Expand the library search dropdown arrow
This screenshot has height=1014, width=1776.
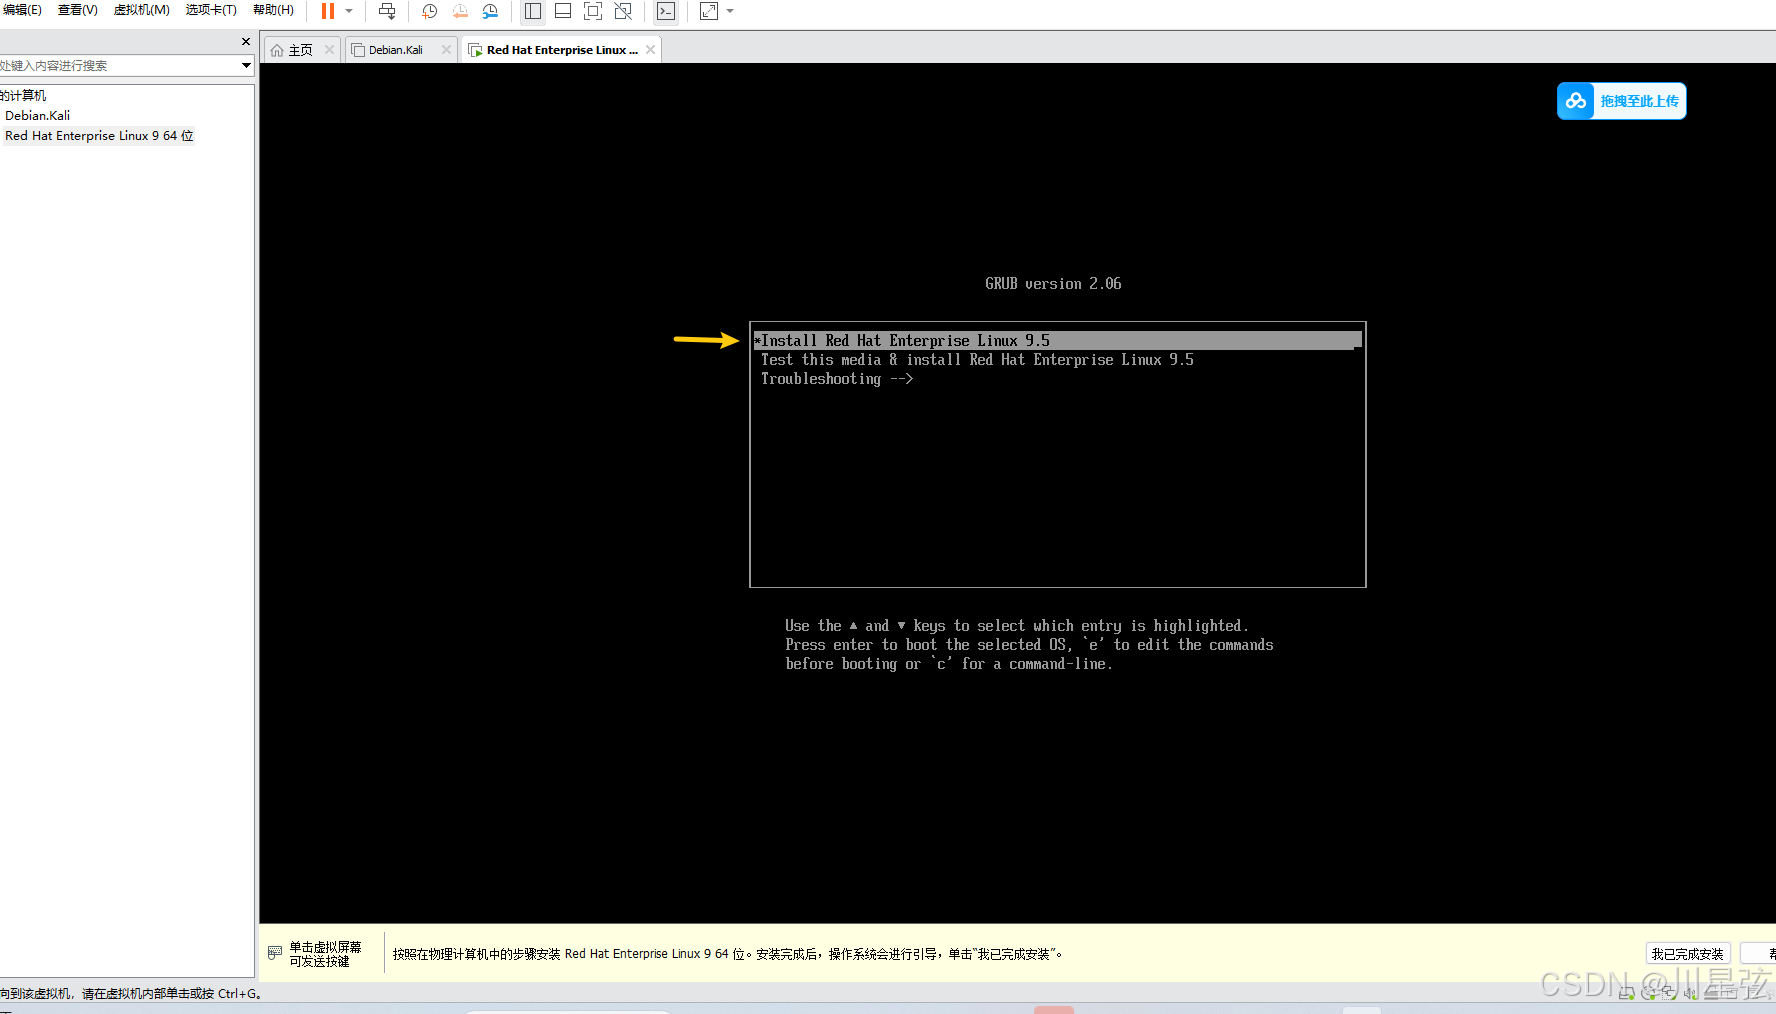click(246, 66)
